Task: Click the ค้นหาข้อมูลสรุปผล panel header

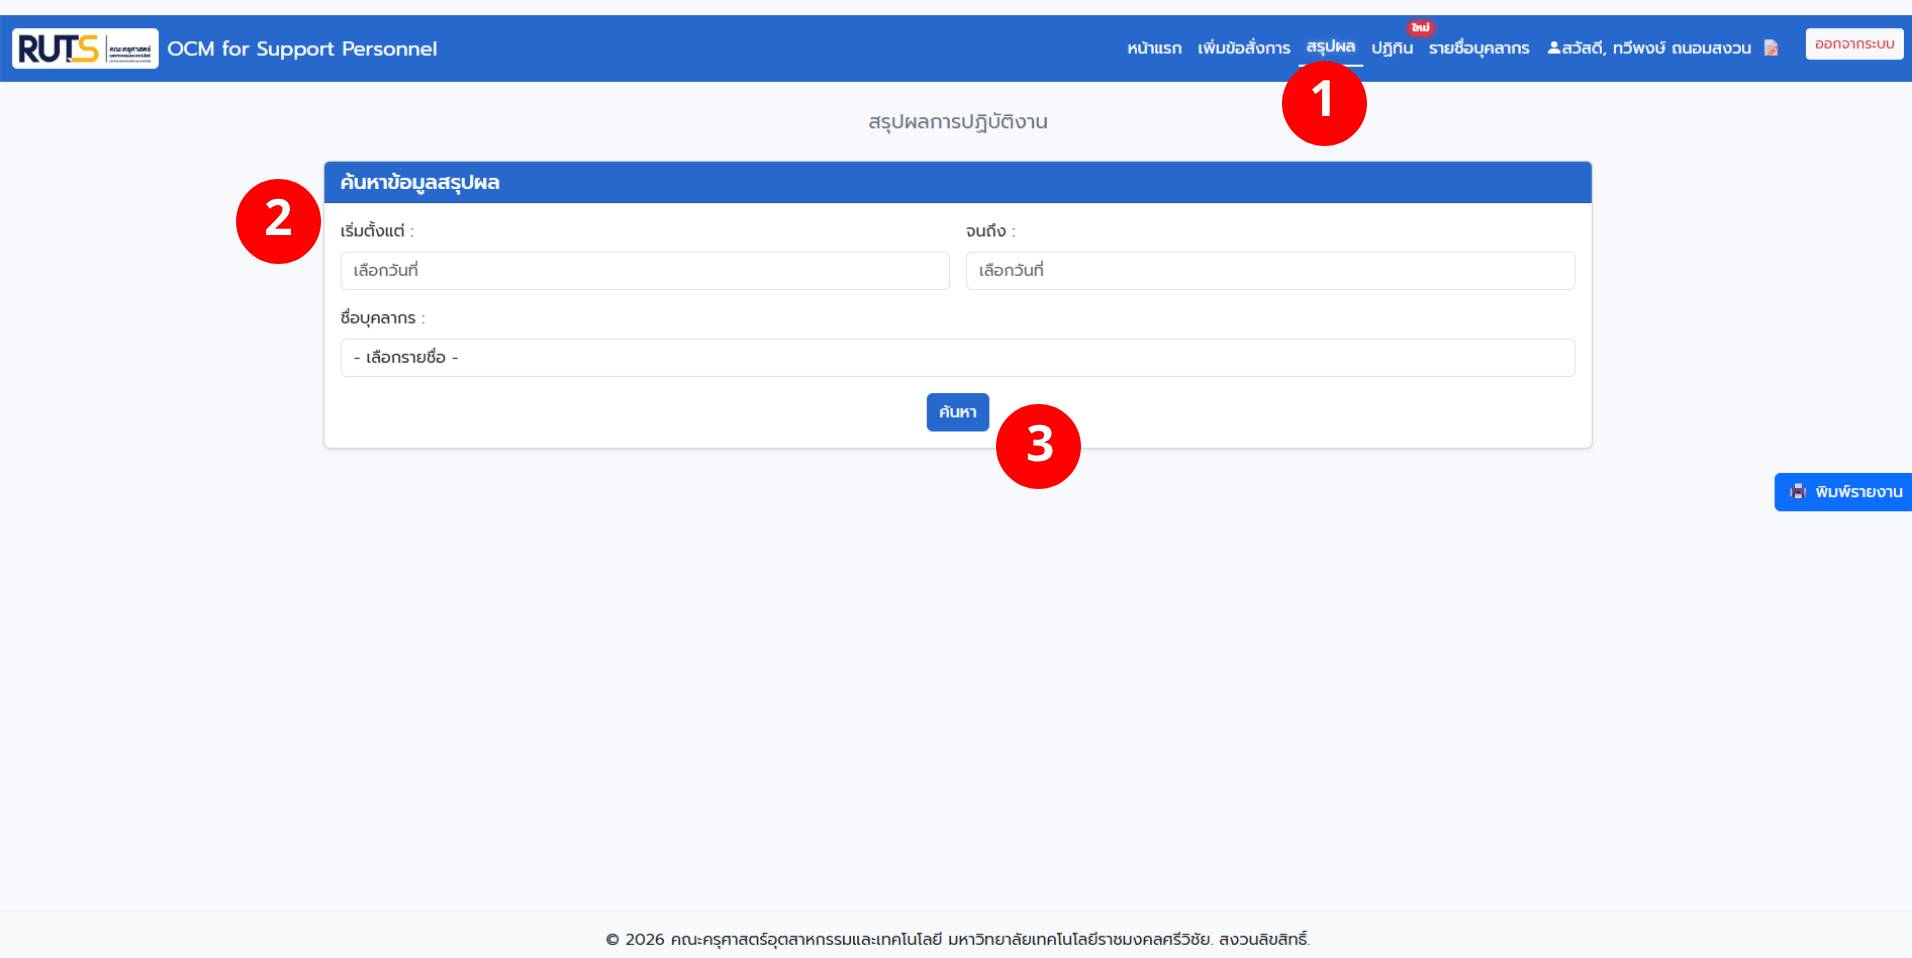Action: click(958, 183)
